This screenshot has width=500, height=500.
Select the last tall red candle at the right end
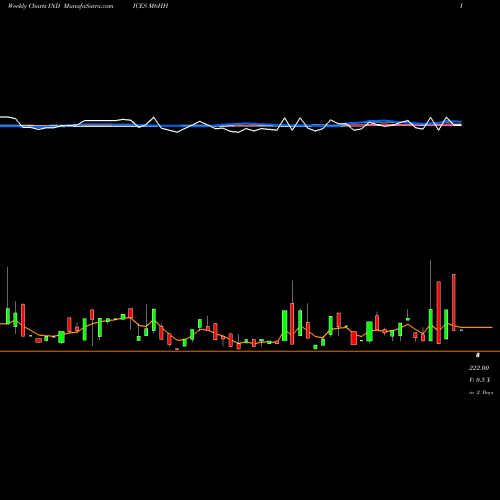pyautogui.click(x=454, y=302)
